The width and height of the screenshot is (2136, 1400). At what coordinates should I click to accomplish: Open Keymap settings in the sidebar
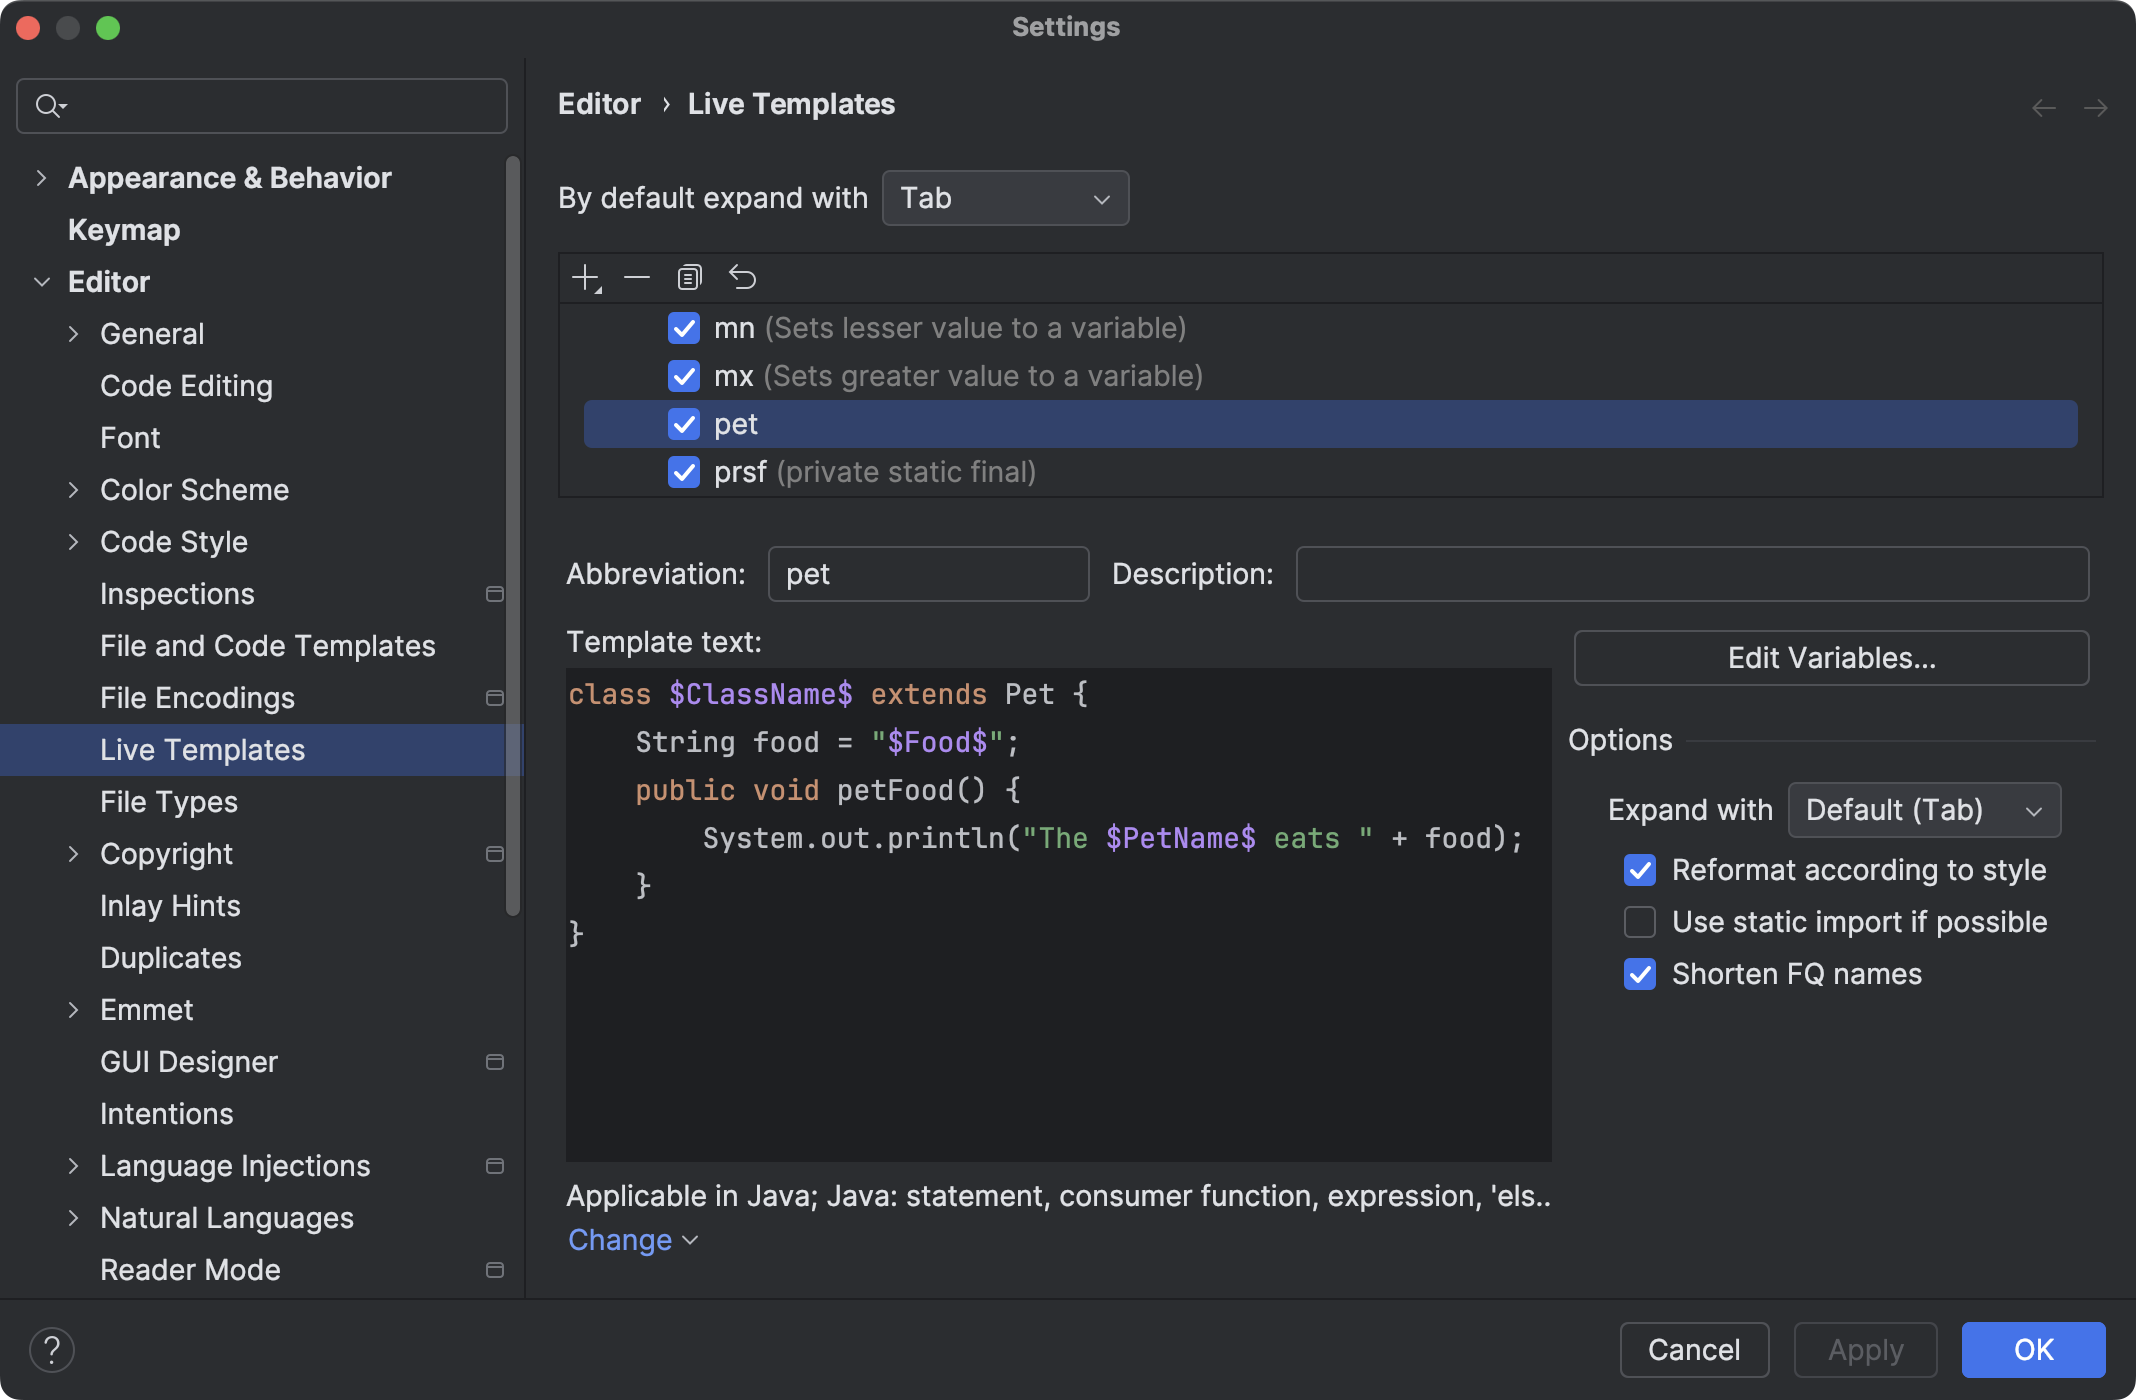click(x=123, y=229)
